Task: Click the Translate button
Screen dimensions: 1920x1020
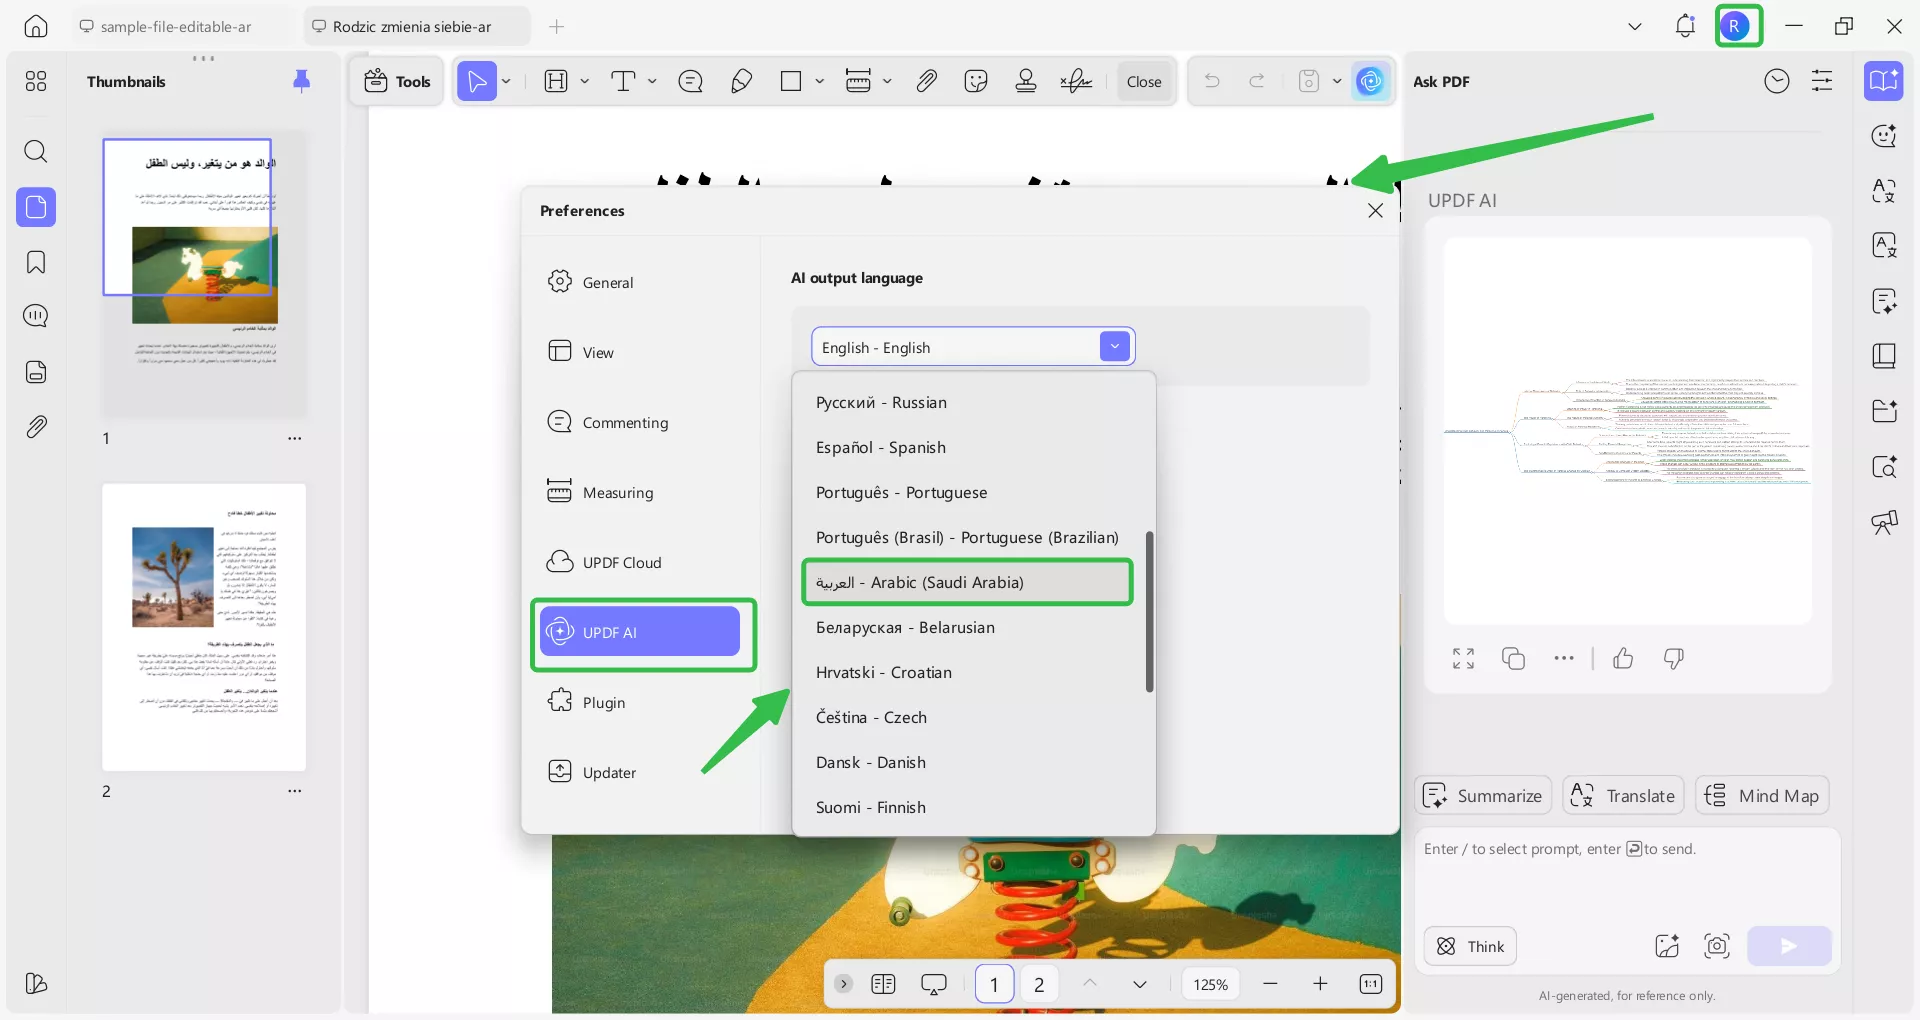Action: (x=1623, y=795)
